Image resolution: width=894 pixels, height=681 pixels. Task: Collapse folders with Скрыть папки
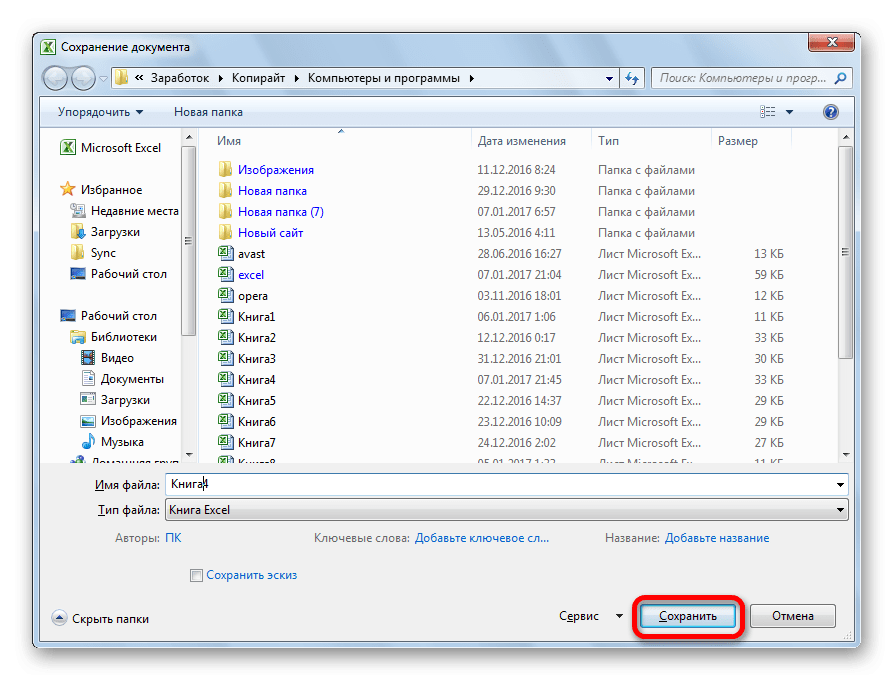[x=100, y=619]
